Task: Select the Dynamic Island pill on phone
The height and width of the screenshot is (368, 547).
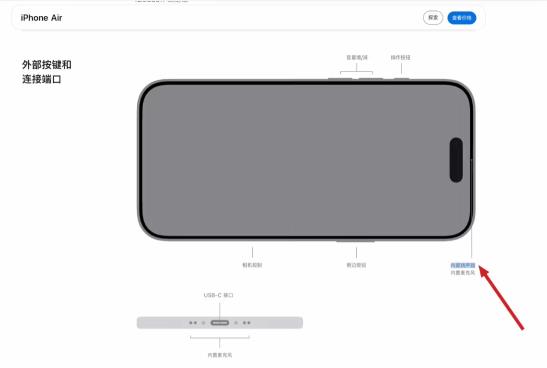Action: pyautogui.click(x=456, y=160)
